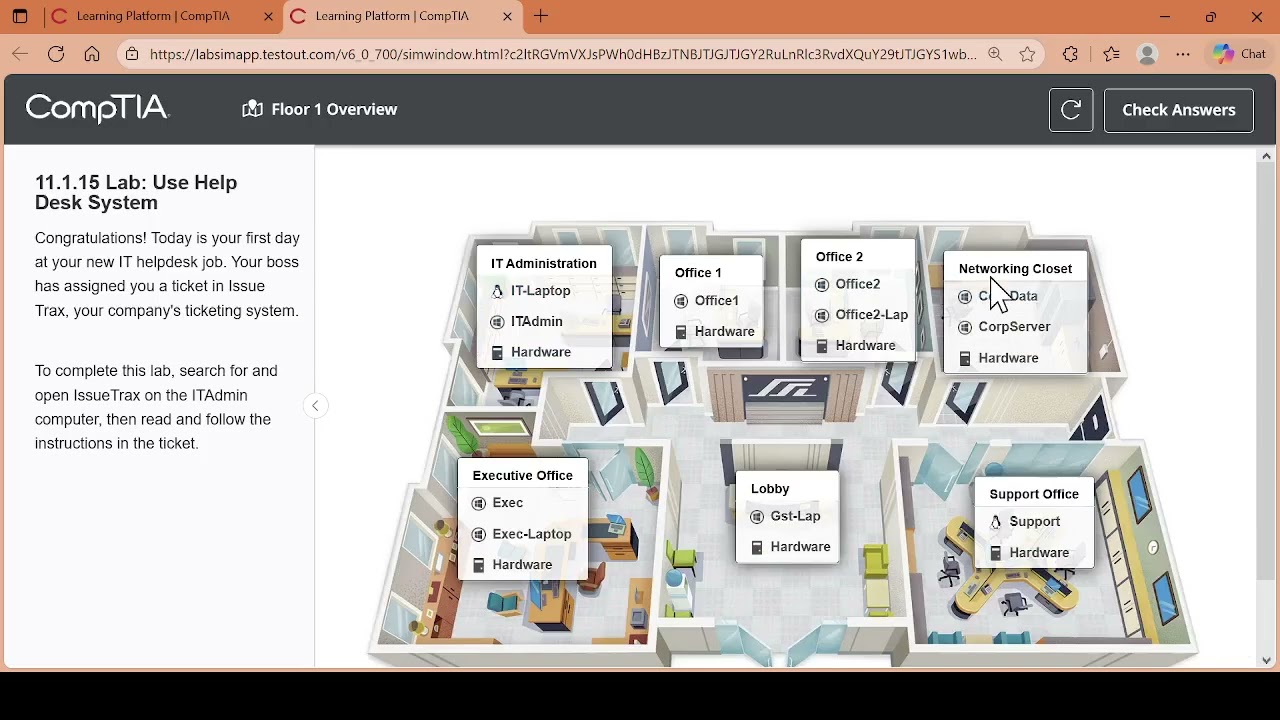Viewport: 1280px width, 720px height.
Task: Click the hardware icon in IT Administration
Action: pos(497,353)
